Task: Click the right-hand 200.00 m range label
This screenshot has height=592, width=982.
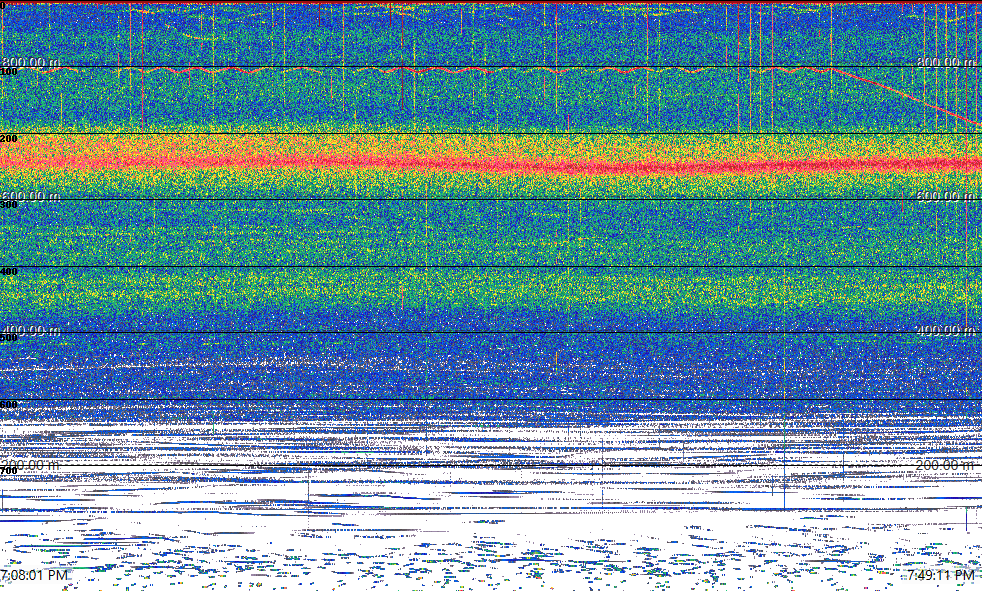Action: [x=946, y=465]
